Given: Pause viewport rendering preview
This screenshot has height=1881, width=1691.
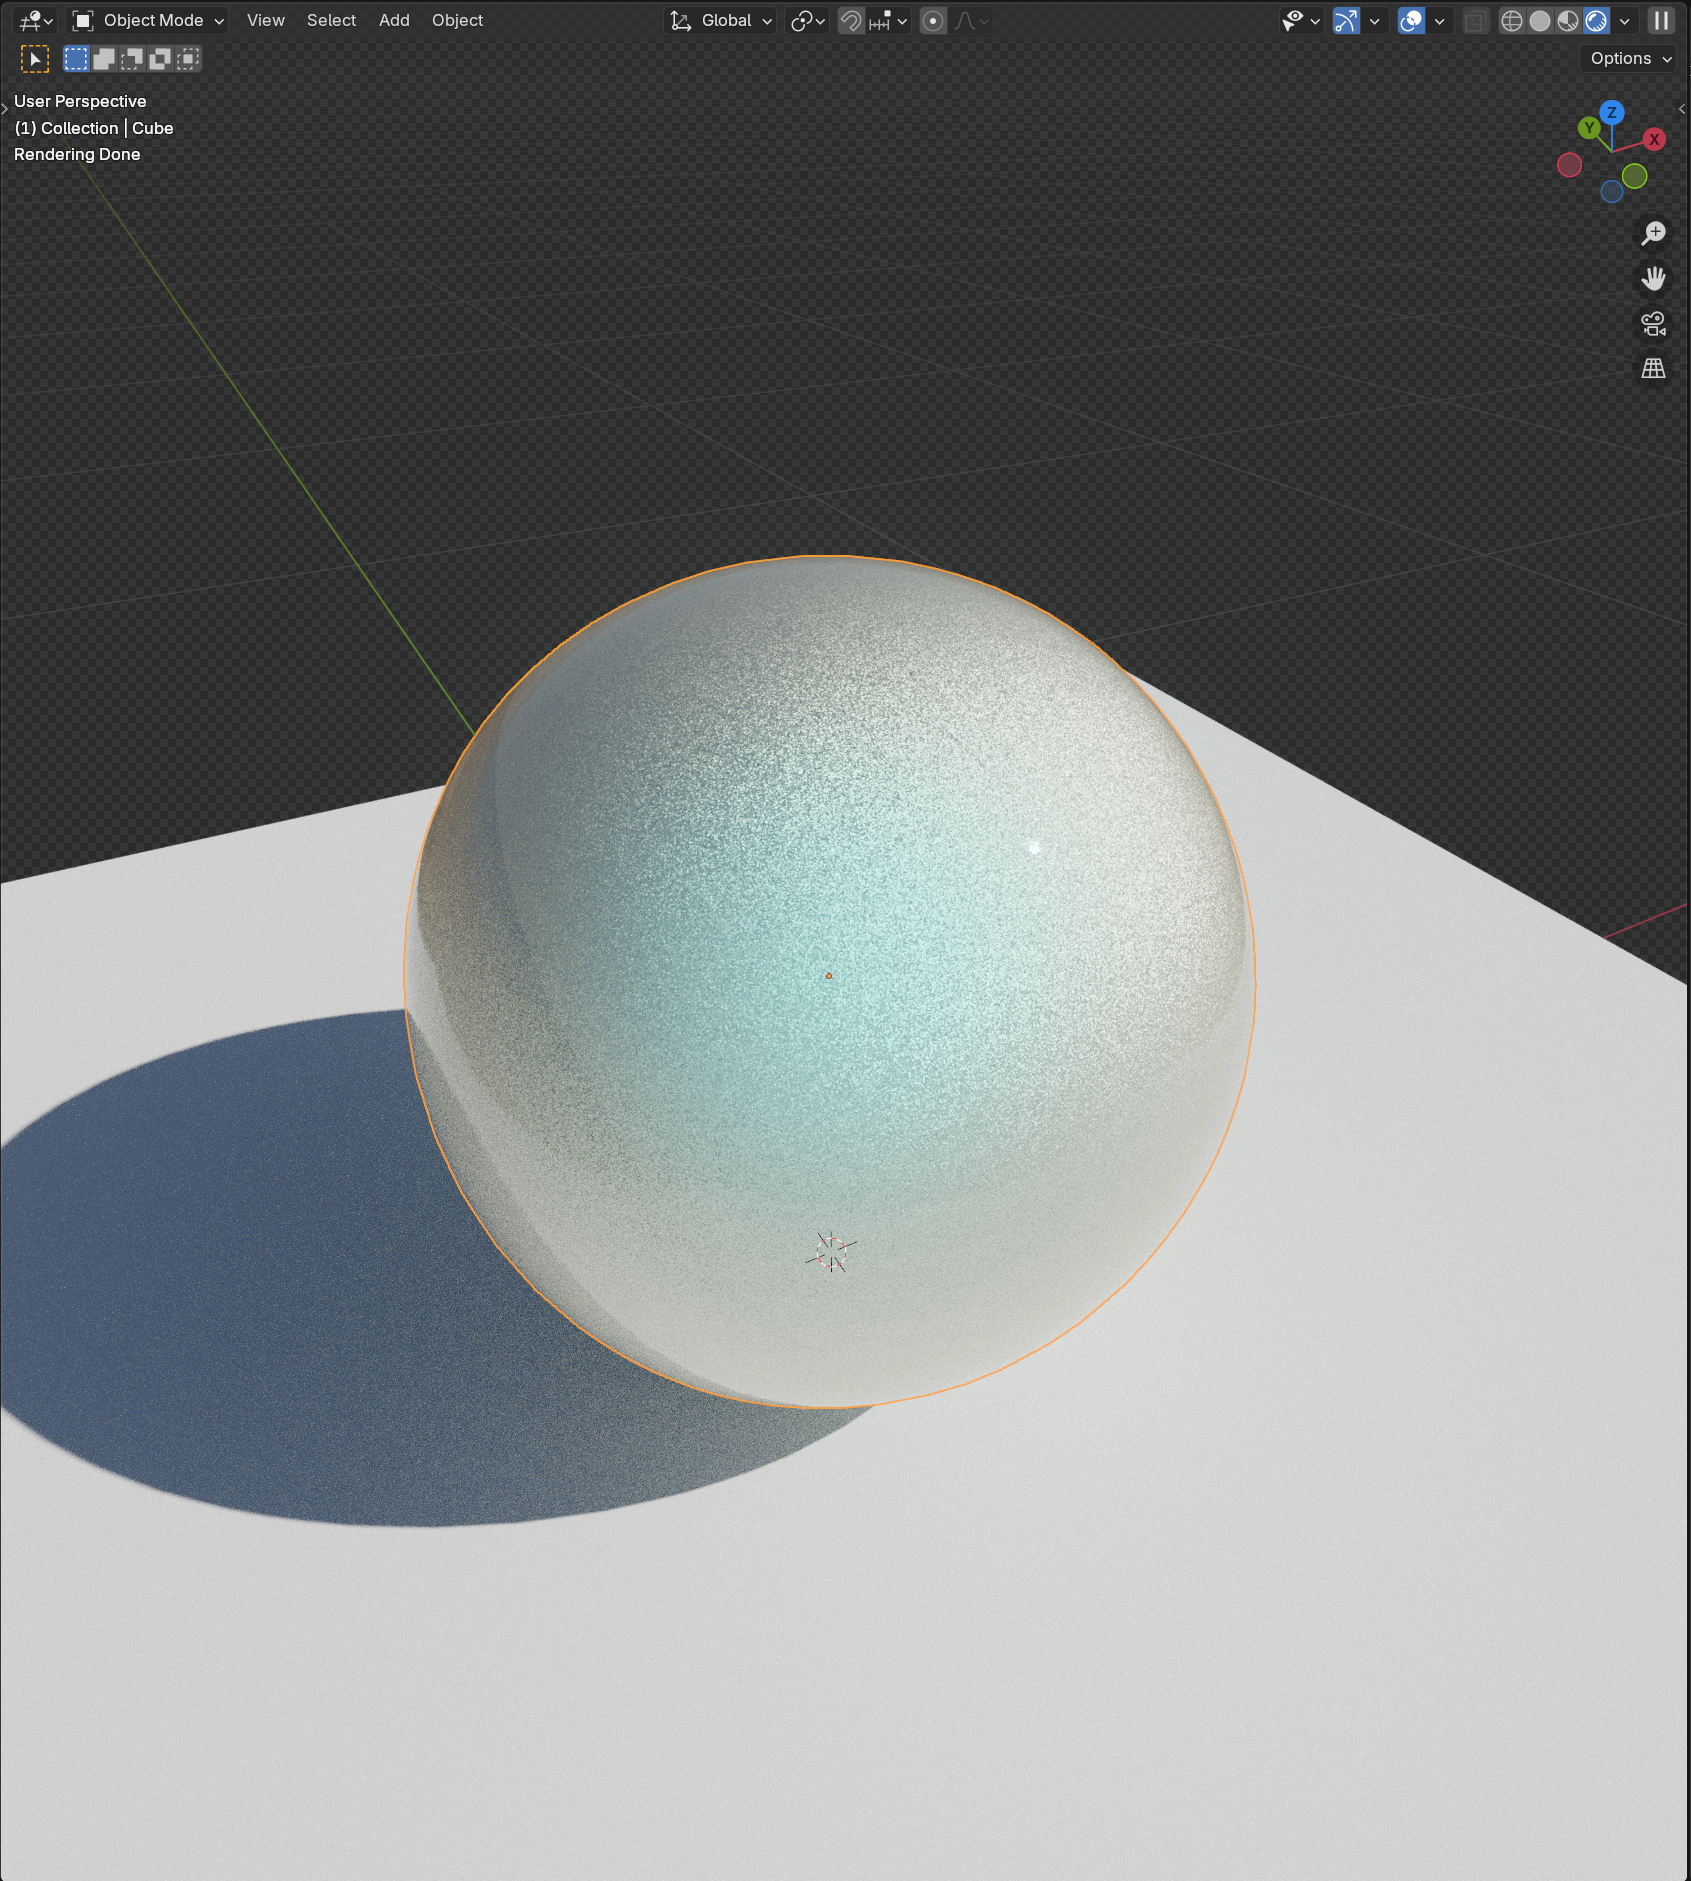Looking at the screenshot, I should click(1661, 20).
